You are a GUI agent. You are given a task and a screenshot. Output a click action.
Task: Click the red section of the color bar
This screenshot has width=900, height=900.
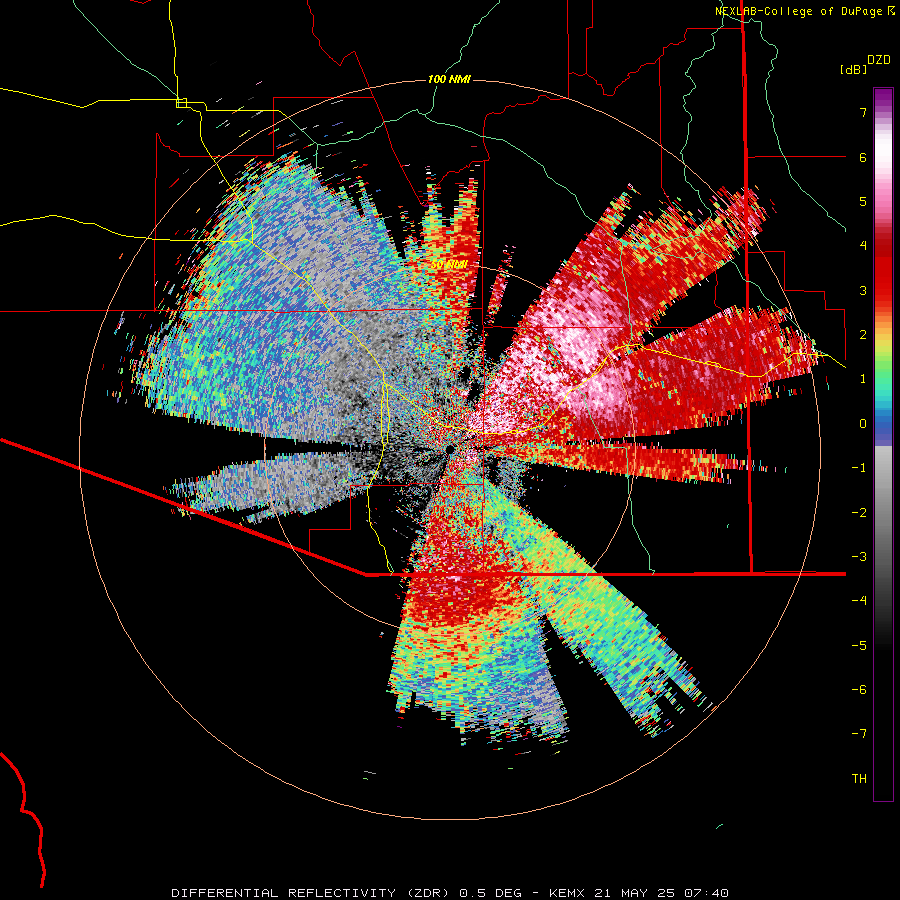[x=883, y=270]
